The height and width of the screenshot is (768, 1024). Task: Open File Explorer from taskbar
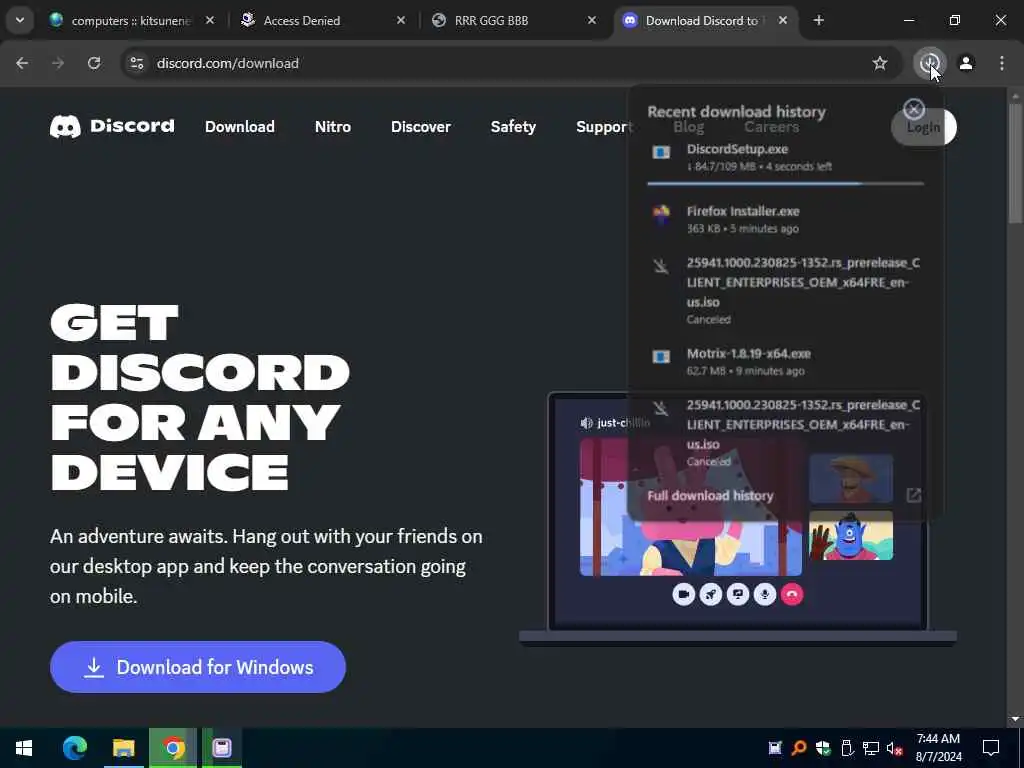123,748
